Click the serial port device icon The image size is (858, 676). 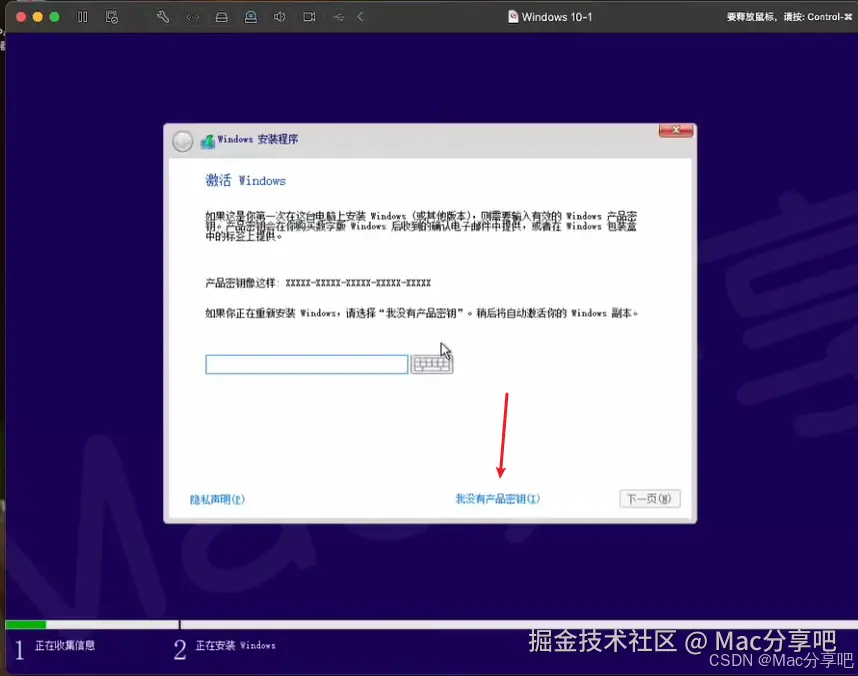click(x=194, y=17)
